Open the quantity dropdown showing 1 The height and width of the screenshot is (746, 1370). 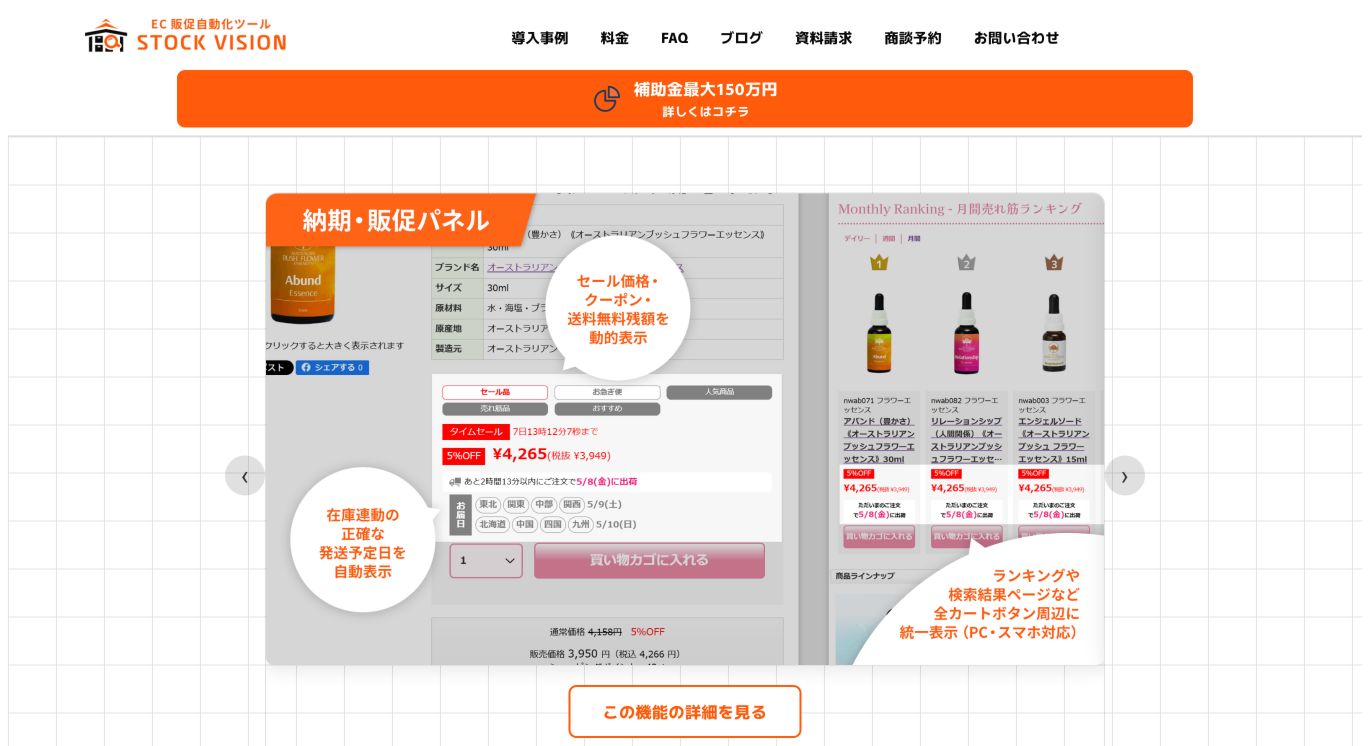tap(486, 560)
